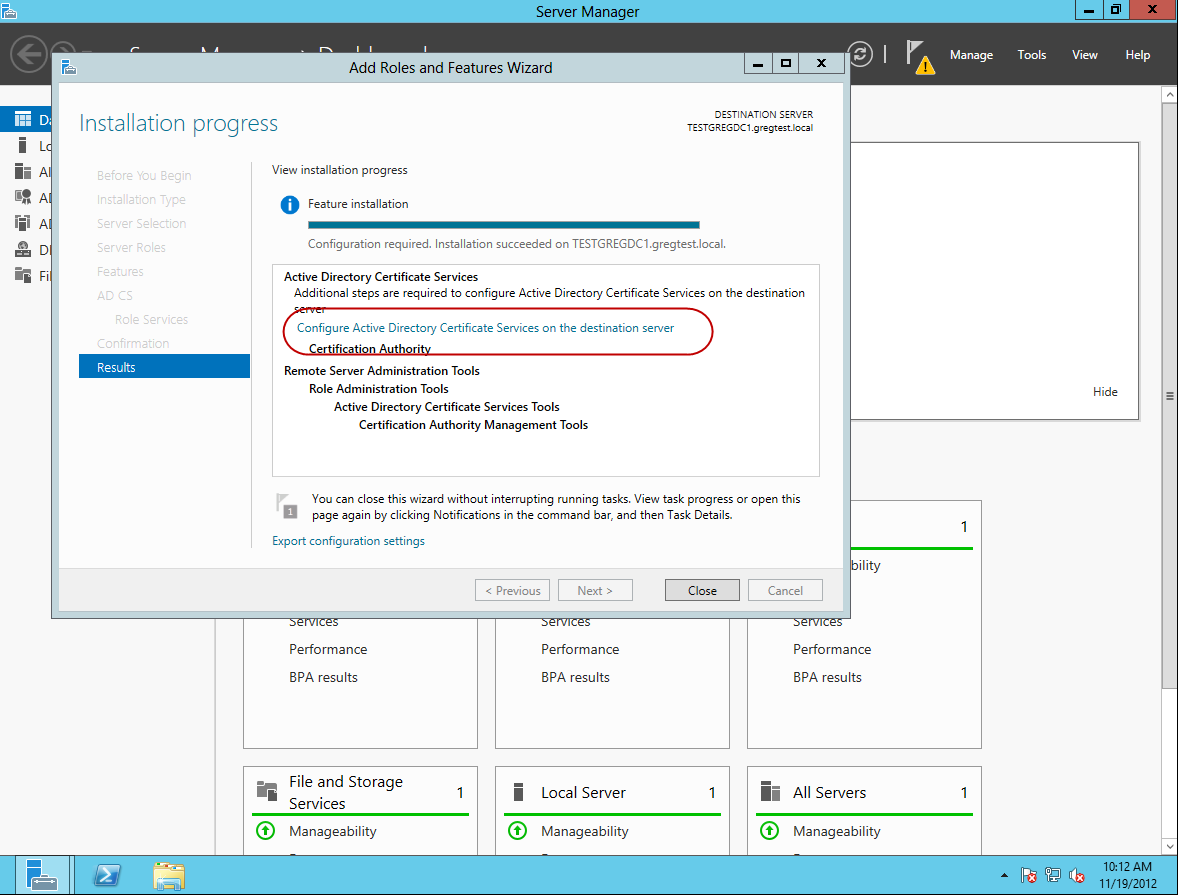Select the Confirmation step in the wizard

[x=133, y=343]
